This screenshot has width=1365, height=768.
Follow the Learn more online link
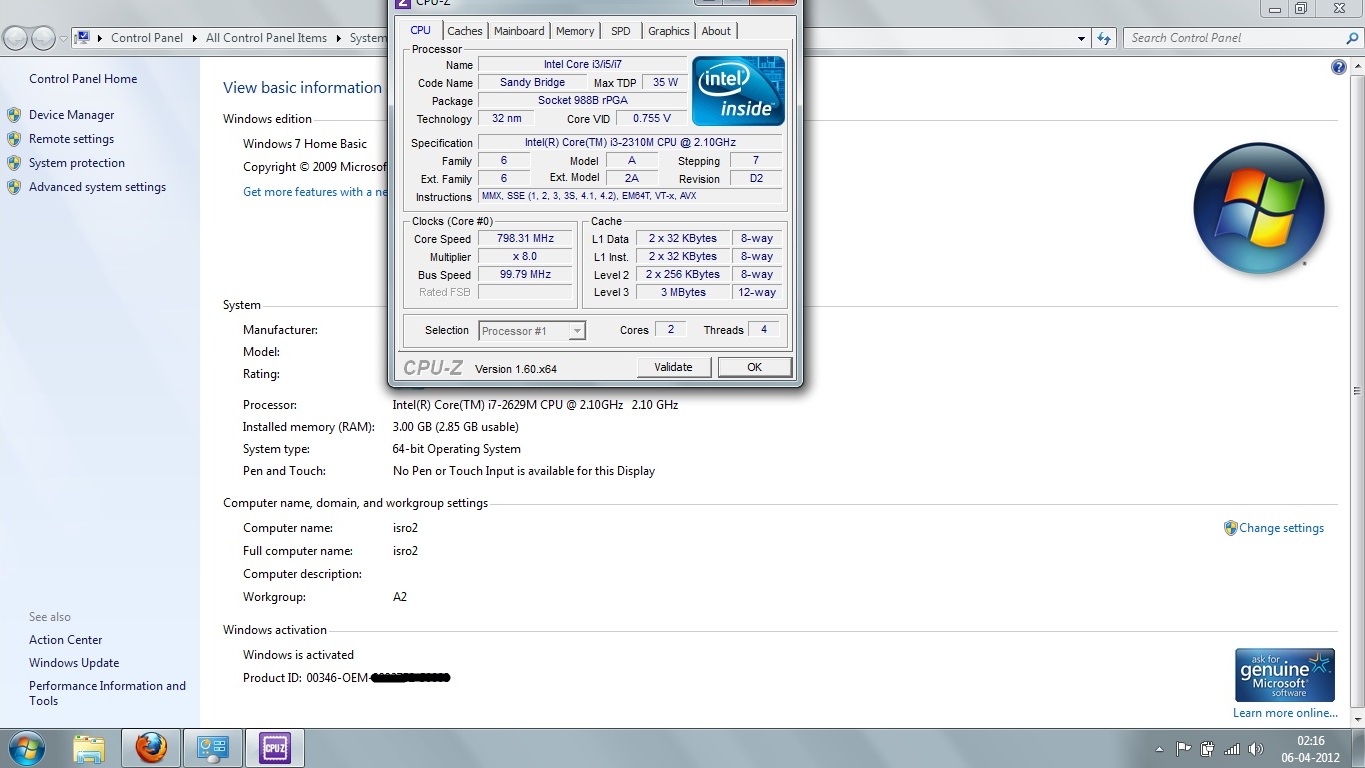1285,713
